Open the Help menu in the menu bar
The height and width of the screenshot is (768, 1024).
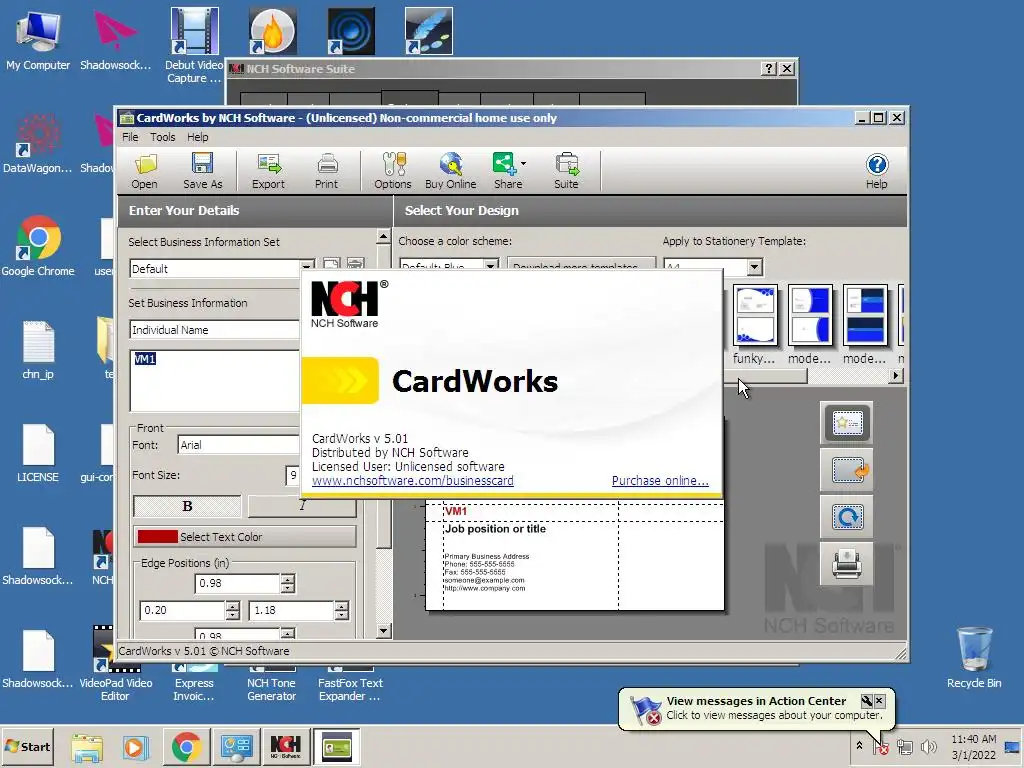click(x=197, y=137)
